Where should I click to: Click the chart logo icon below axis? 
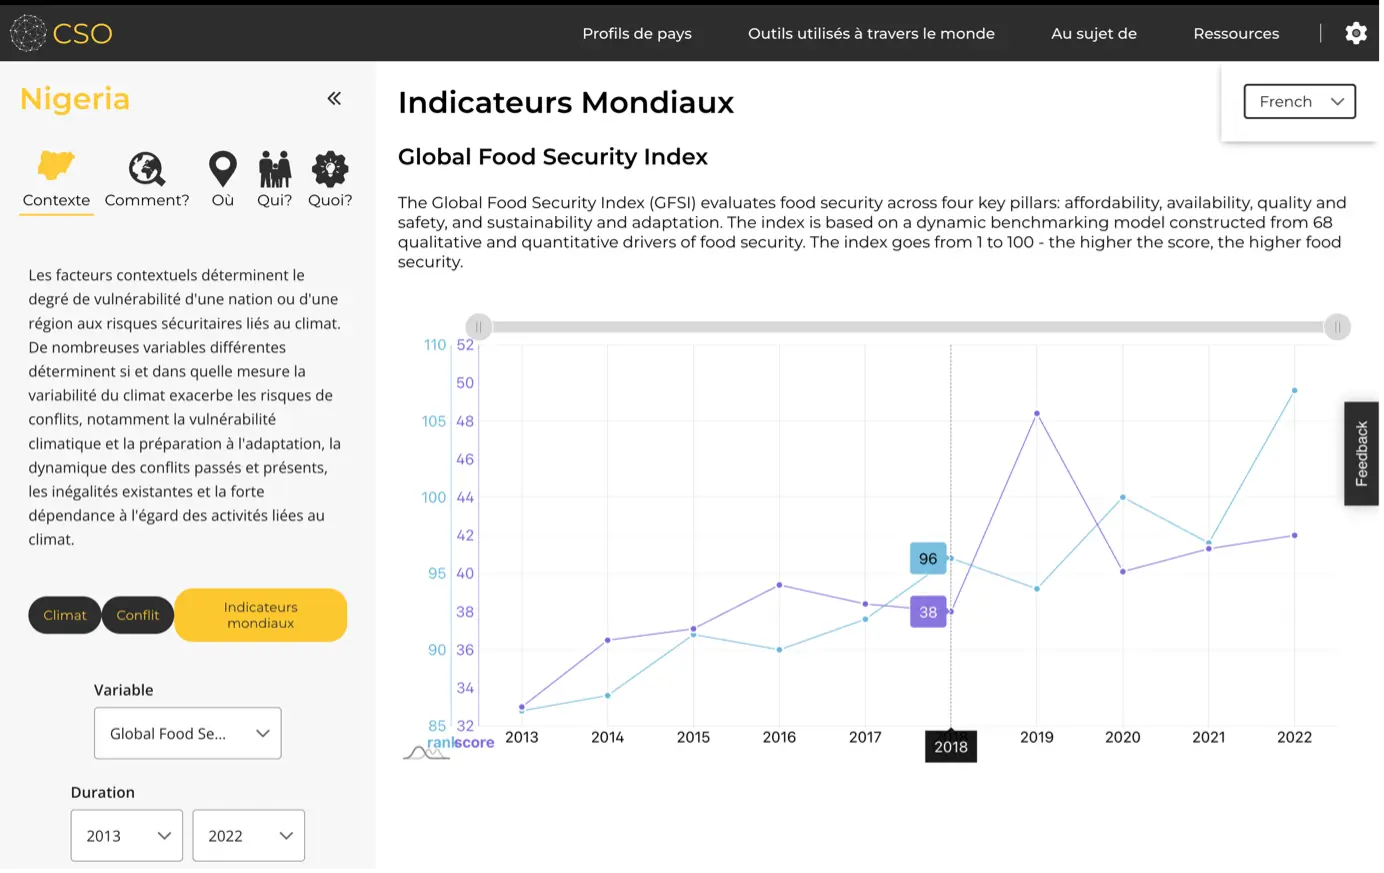pyautogui.click(x=425, y=752)
